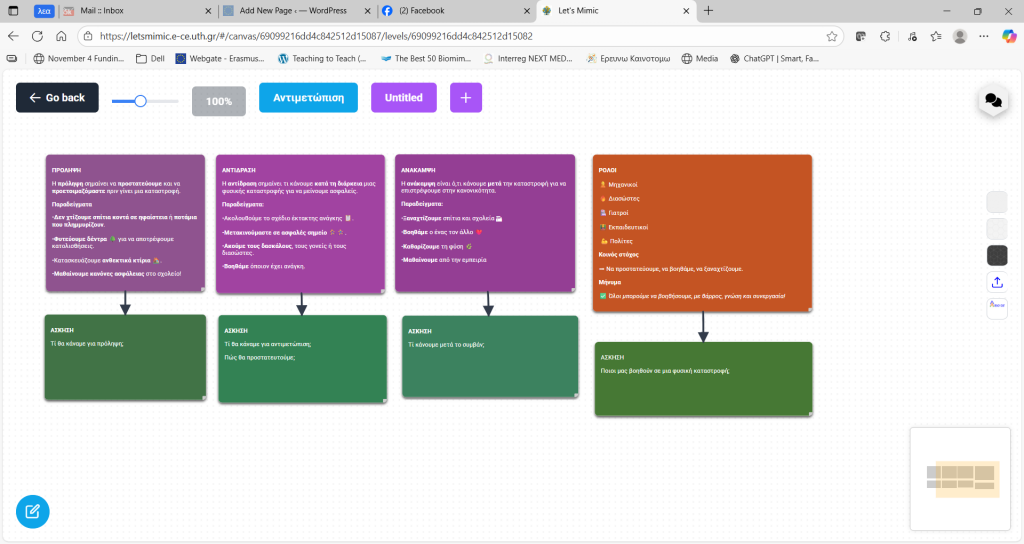
Task: Select the green card 'Τί κάνουμε μετά το συμβάν;'
Action: point(490,357)
